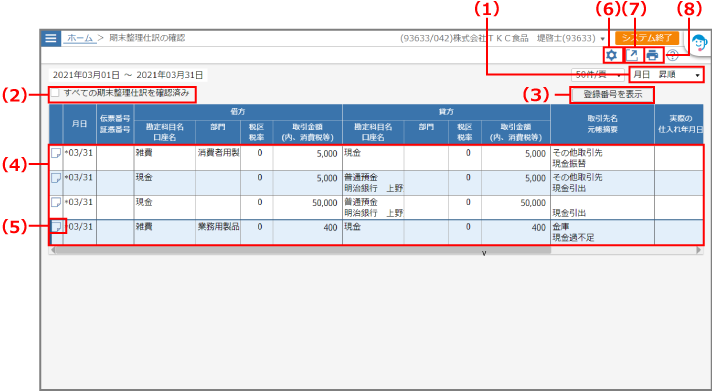Click the printer icon
712x391 pixels.
[653, 55]
